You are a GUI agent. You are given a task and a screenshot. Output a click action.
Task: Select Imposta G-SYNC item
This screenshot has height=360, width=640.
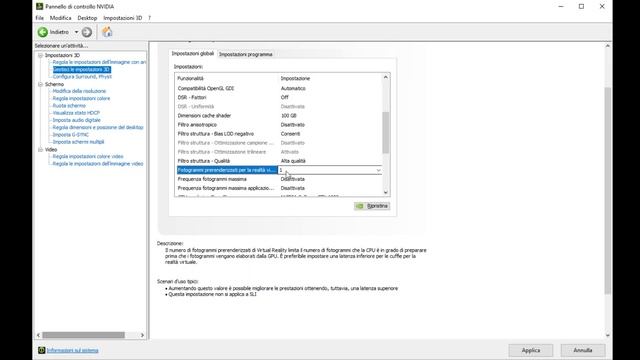pos(70,135)
